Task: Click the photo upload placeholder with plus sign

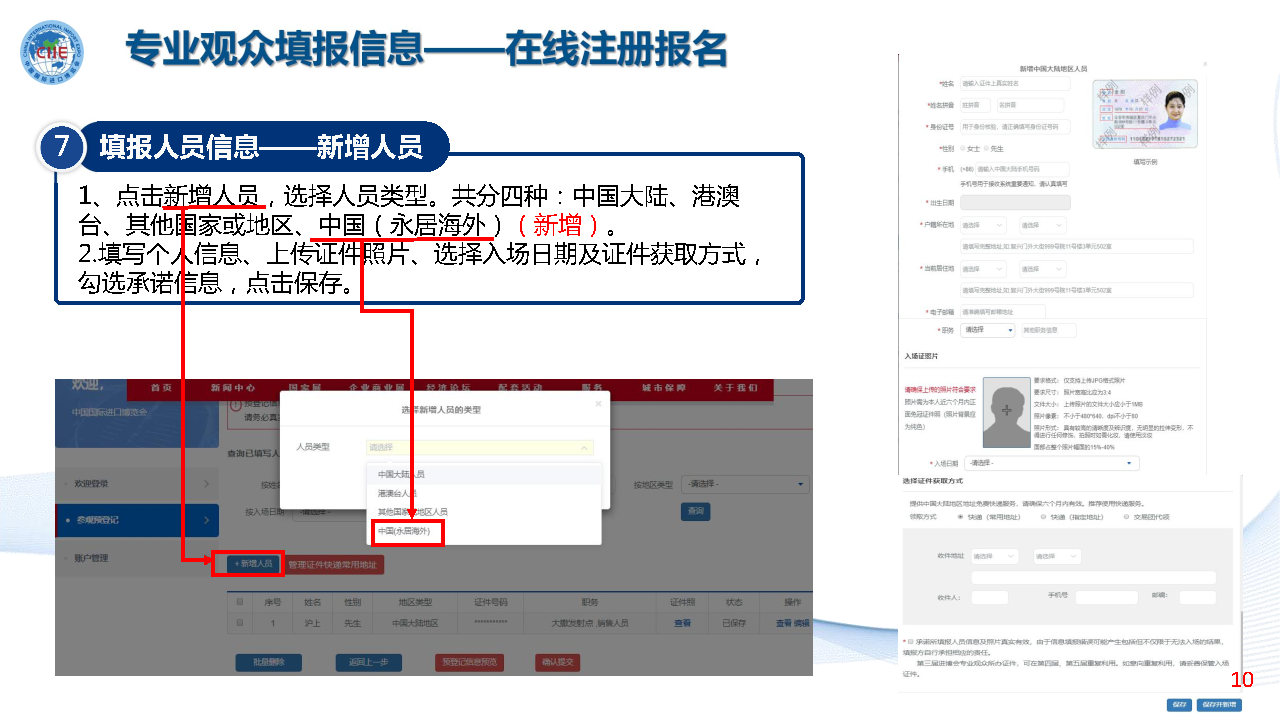Action: tap(1005, 411)
